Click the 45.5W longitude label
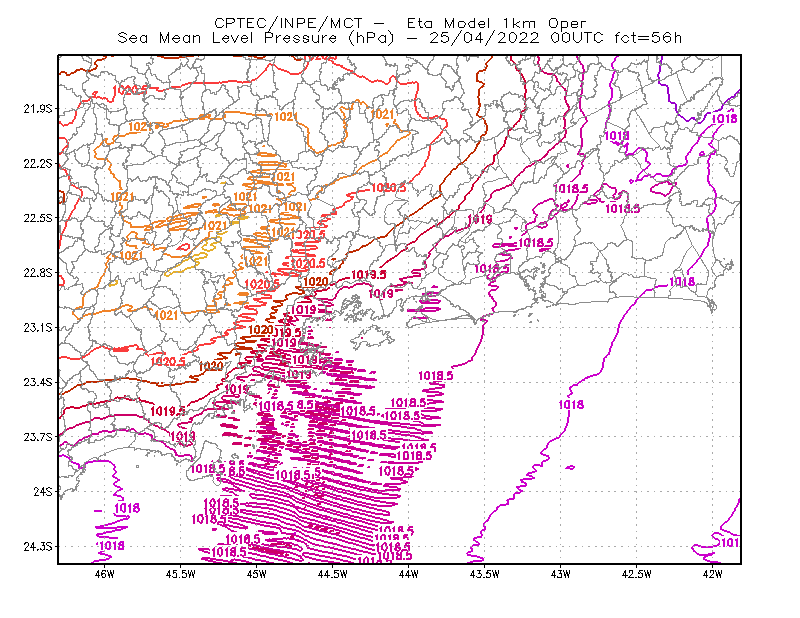The height and width of the screenshot is (618, 800). [x=181, y=574]
